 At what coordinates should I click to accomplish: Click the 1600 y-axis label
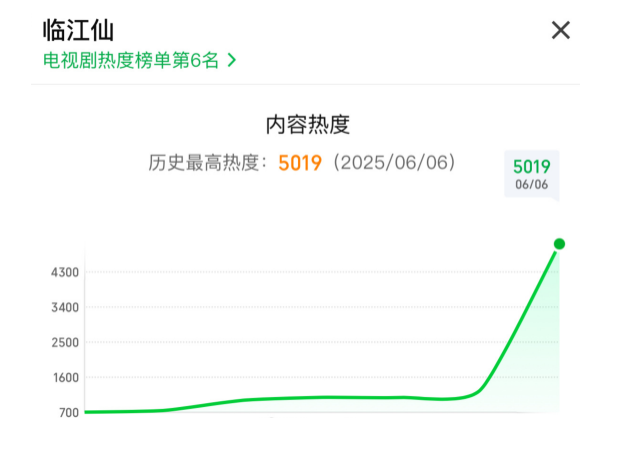pyautogui.click(x=66, y=377)
